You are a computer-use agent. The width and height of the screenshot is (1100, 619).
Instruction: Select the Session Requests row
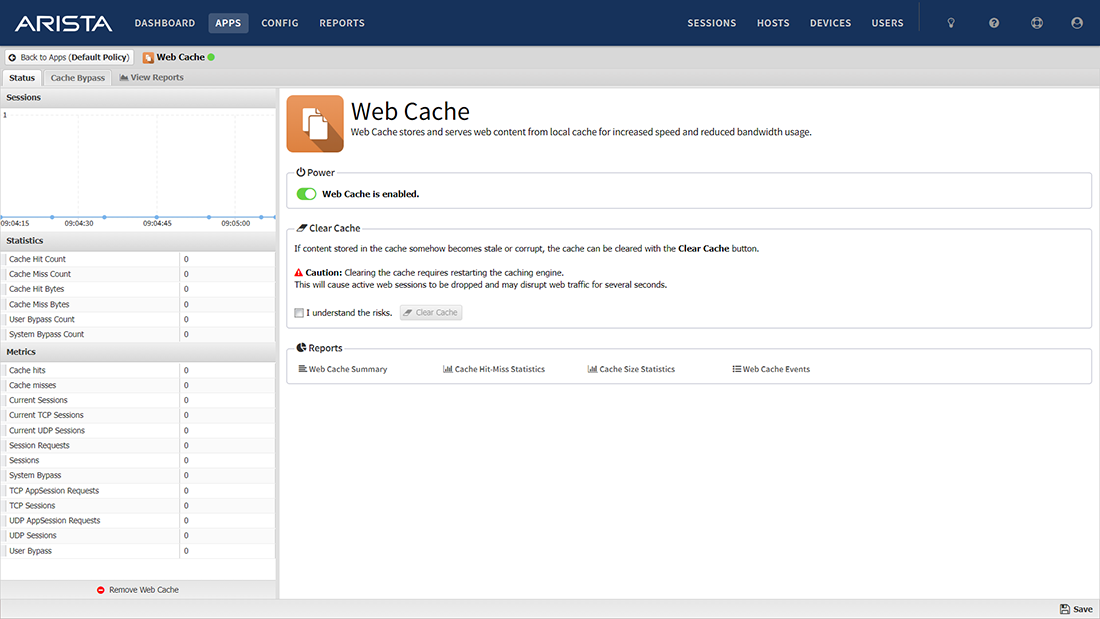point(138,446)
